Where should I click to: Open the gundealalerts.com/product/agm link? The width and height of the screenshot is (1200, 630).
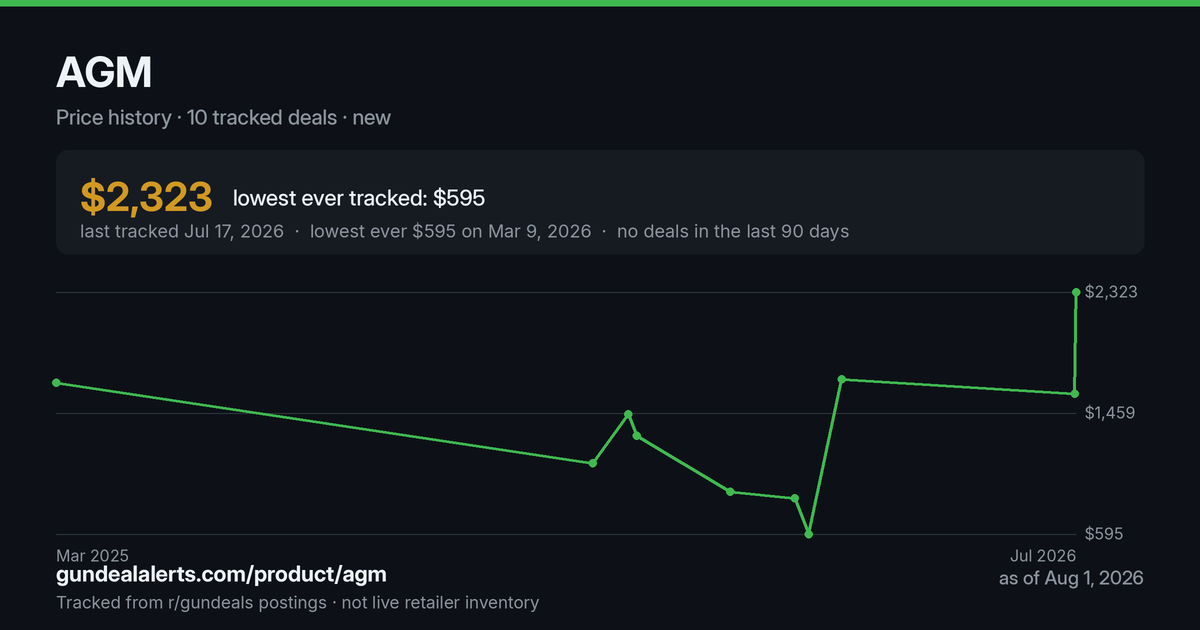pyautogui.click(x=221, y=575)
